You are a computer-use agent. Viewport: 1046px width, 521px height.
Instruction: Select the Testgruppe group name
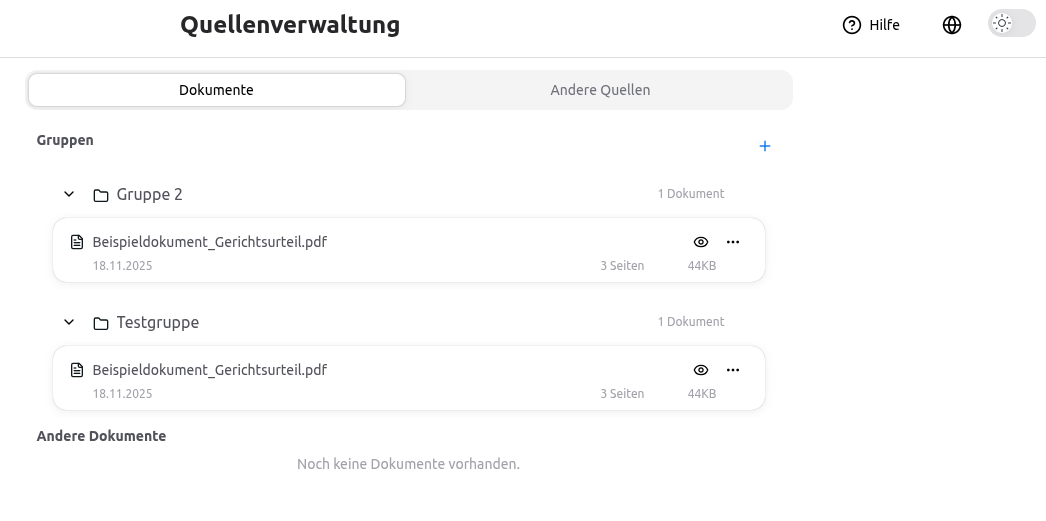(158, 322)
